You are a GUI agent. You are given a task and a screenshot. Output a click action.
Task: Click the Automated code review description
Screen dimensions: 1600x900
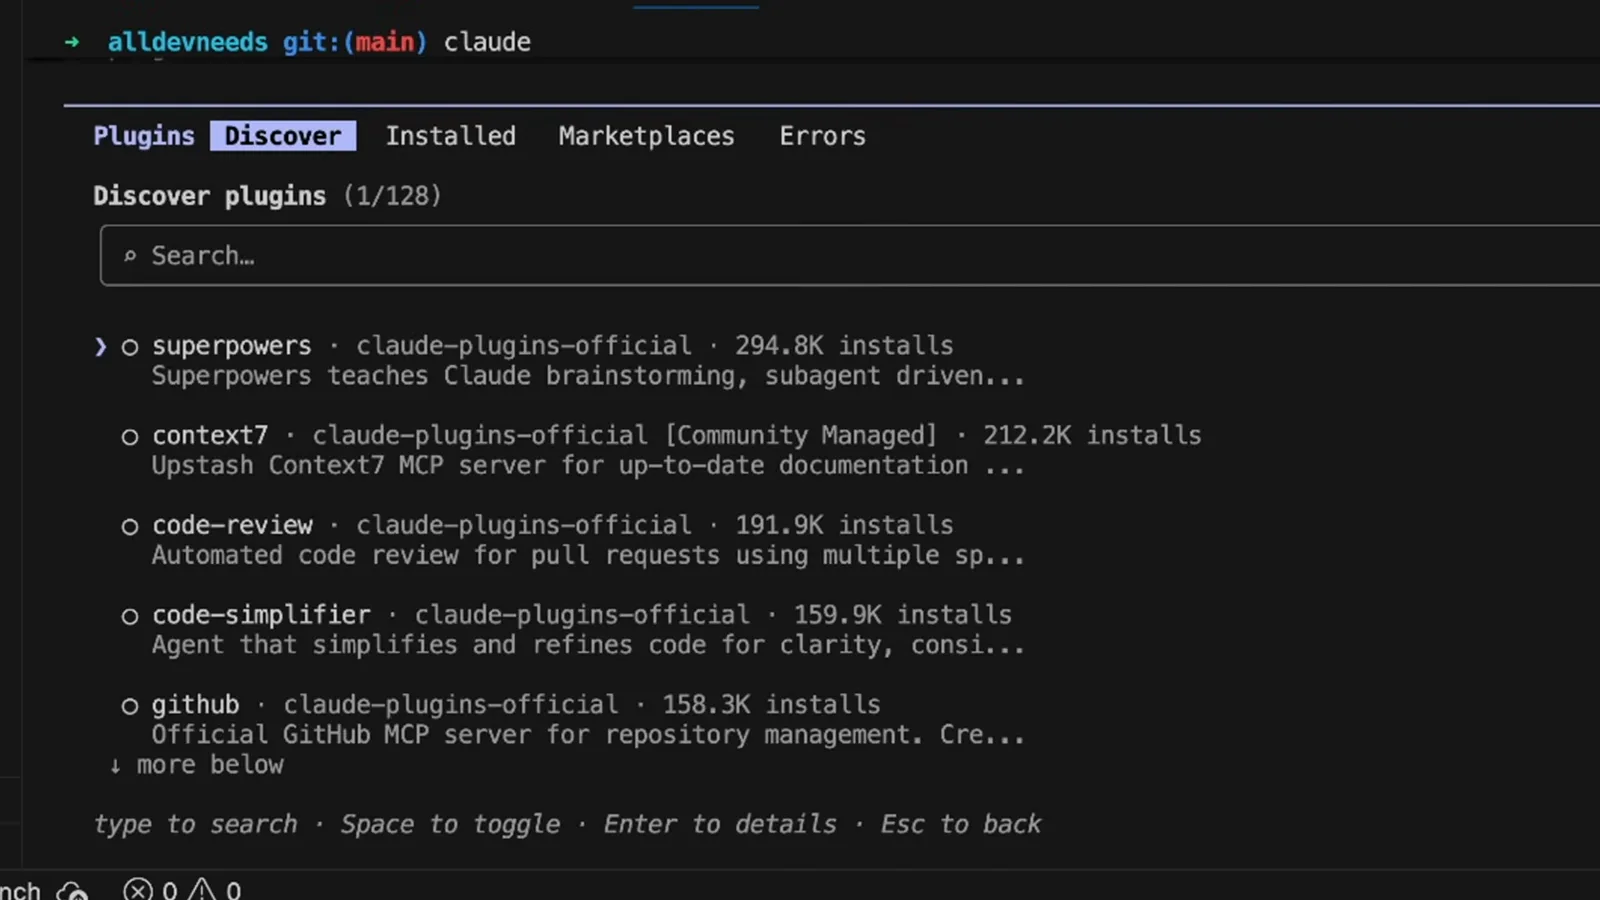tap(588, 556)
